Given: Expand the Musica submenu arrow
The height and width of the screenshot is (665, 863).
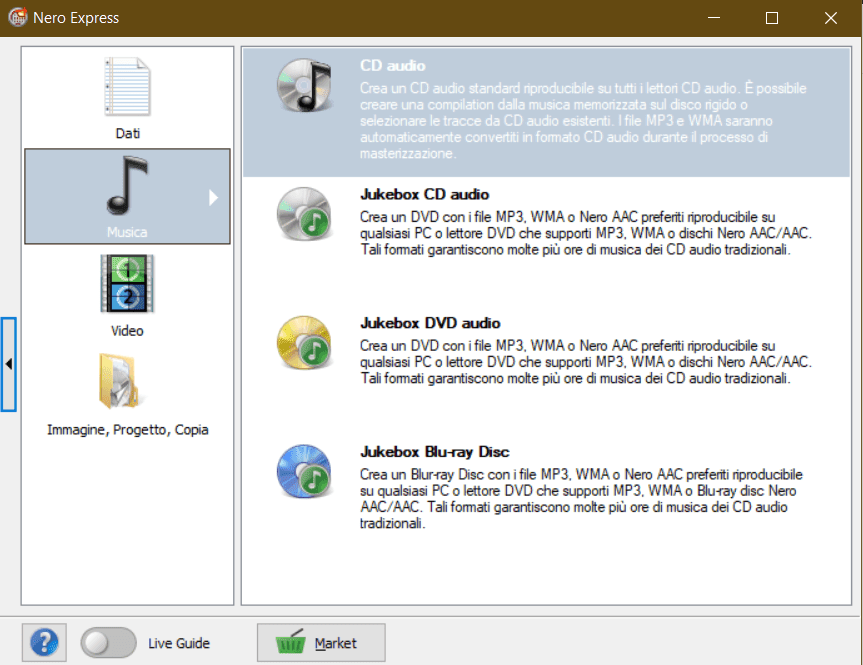Looking at the screenshot, I should [214, 198].
